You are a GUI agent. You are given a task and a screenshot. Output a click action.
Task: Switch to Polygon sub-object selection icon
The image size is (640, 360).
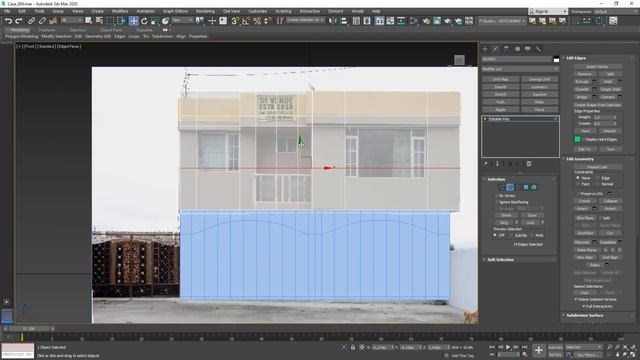pos(526,187)
